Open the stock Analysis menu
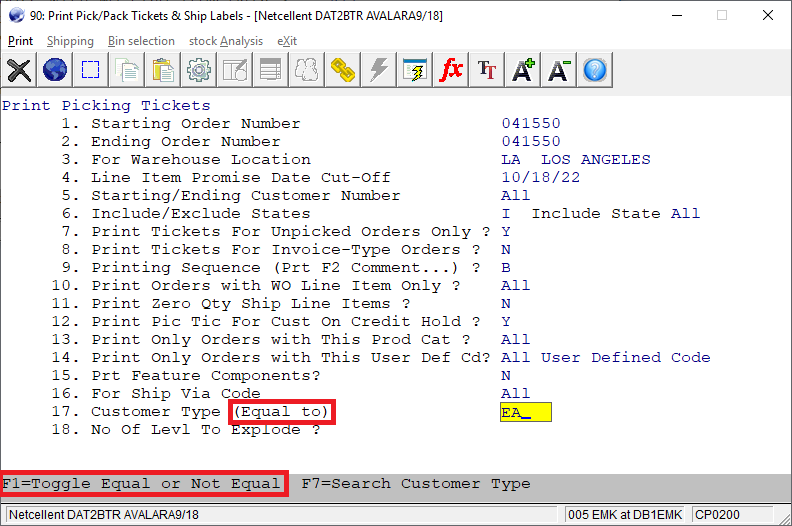This screenshot has height=526, width=792. 226,41
